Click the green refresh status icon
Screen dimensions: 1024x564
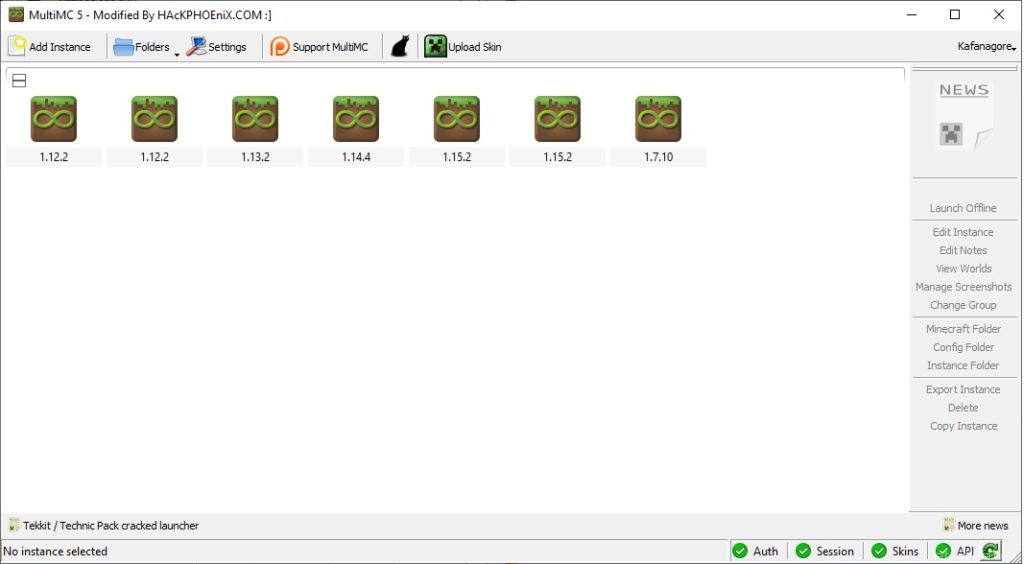pos(991,551)
